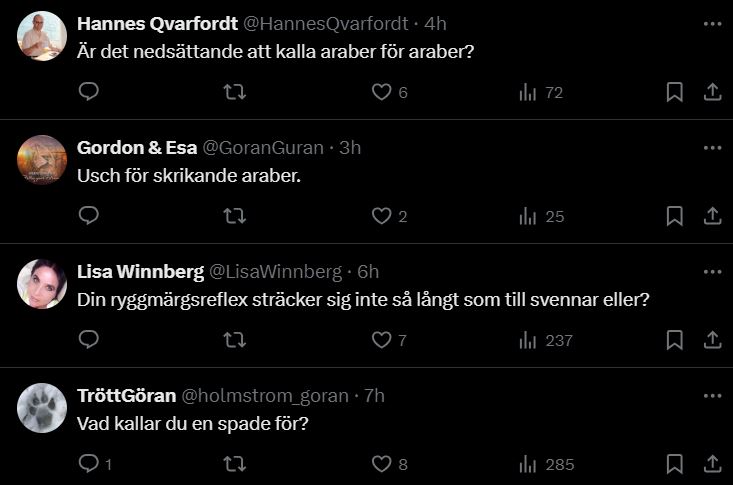Visit the @GoranGuran handle link
Image resolution: width=733 pixels, height=485 pixels.
263,148
